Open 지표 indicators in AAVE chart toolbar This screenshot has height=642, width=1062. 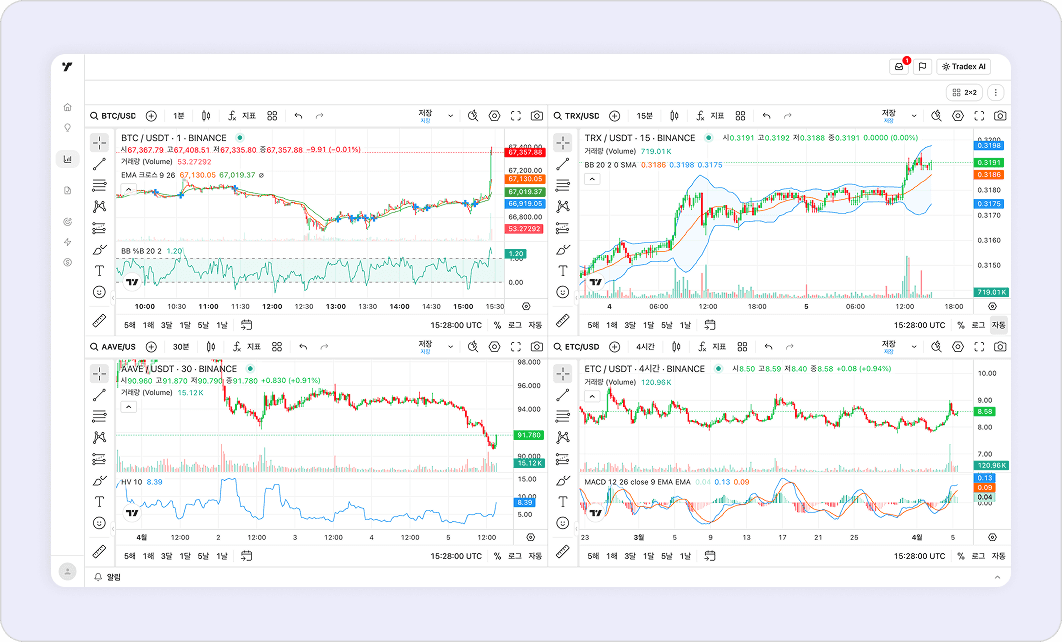click(x=247, y=347)
